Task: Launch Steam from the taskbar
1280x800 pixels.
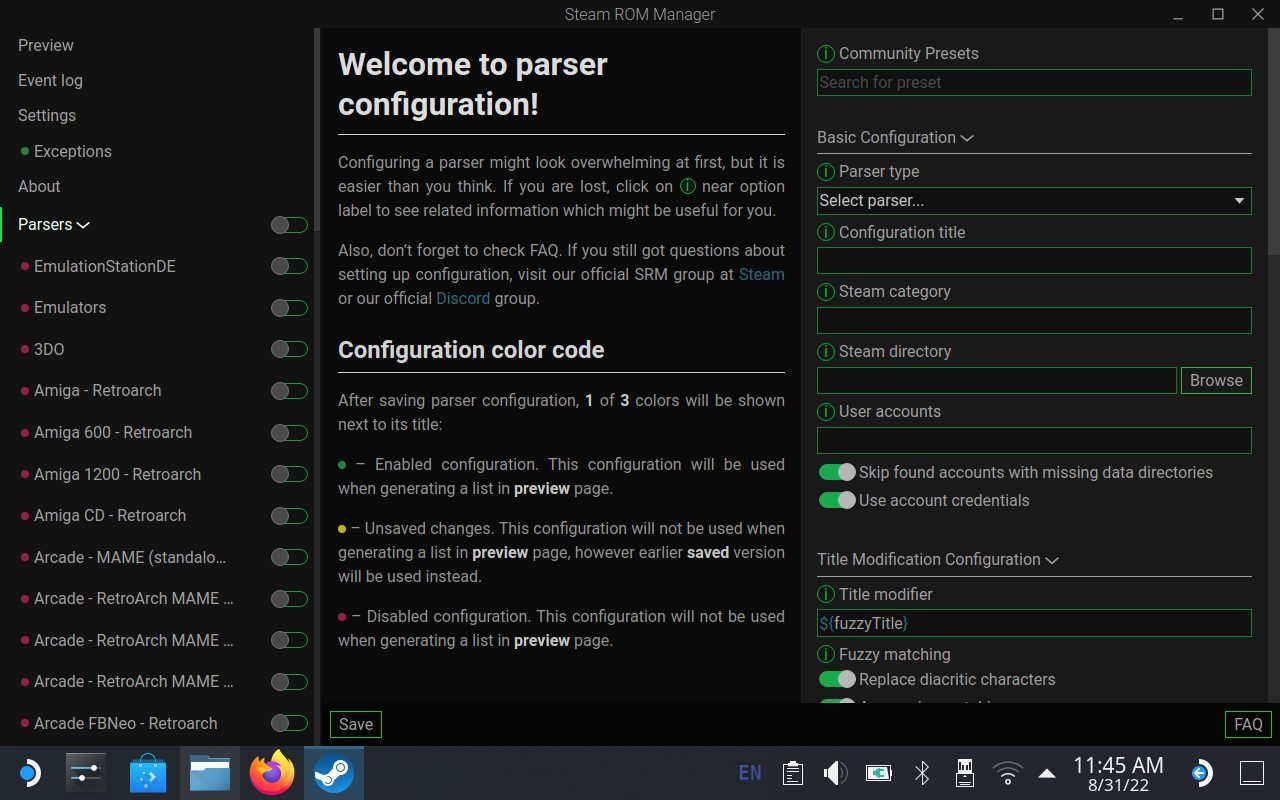Action: (x=334, y=772)
